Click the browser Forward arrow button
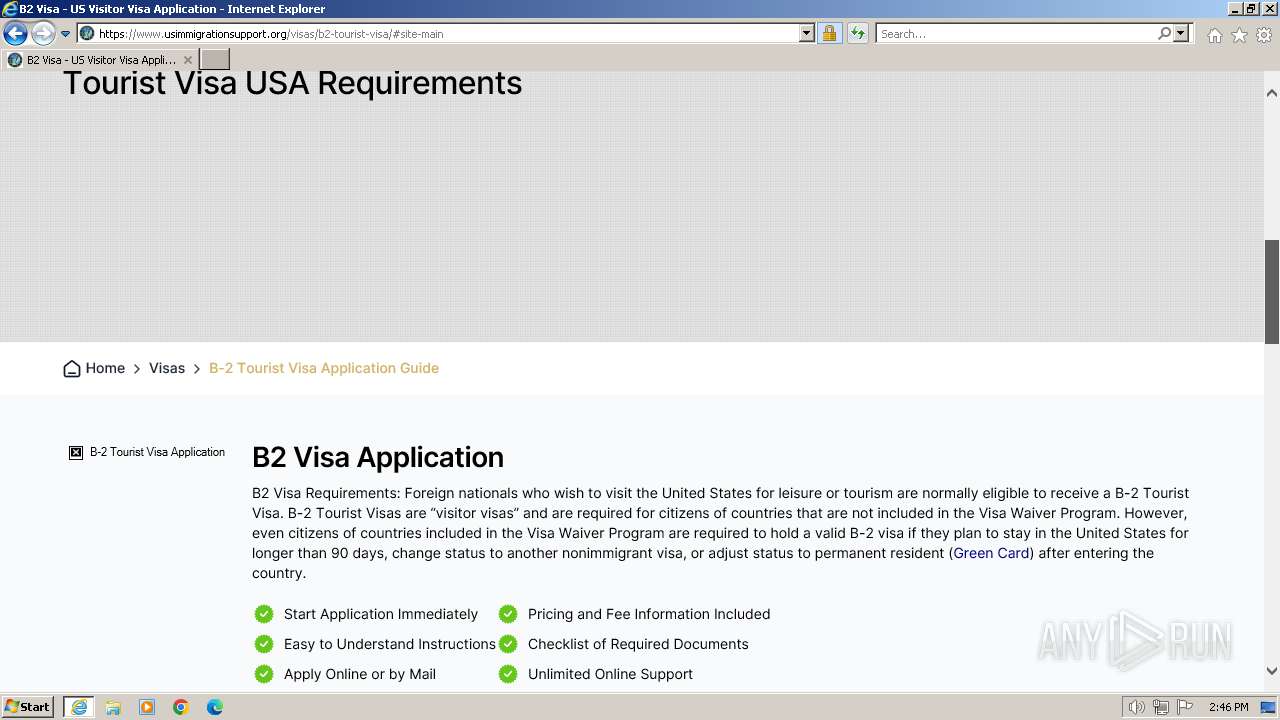Viewport: 1280px width, 720px height. click(x=43, y=34)
